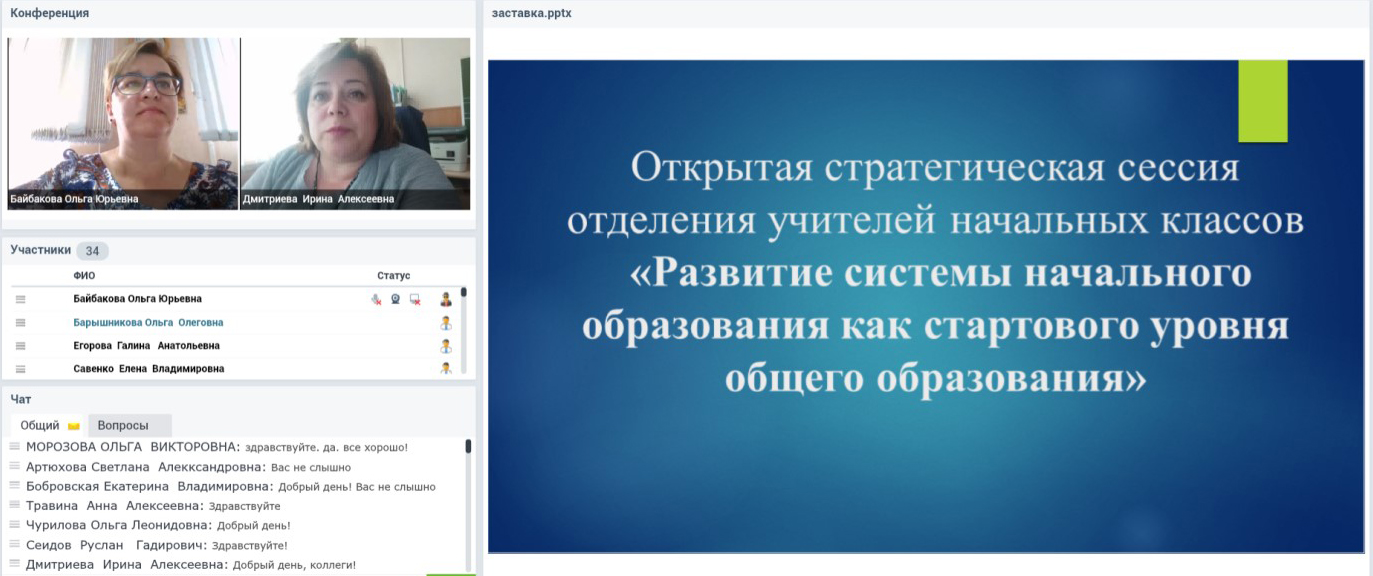
Task: Open the row menu icon for Барышникова Ольга Олеговна
Action: click(x=20, y=323)
